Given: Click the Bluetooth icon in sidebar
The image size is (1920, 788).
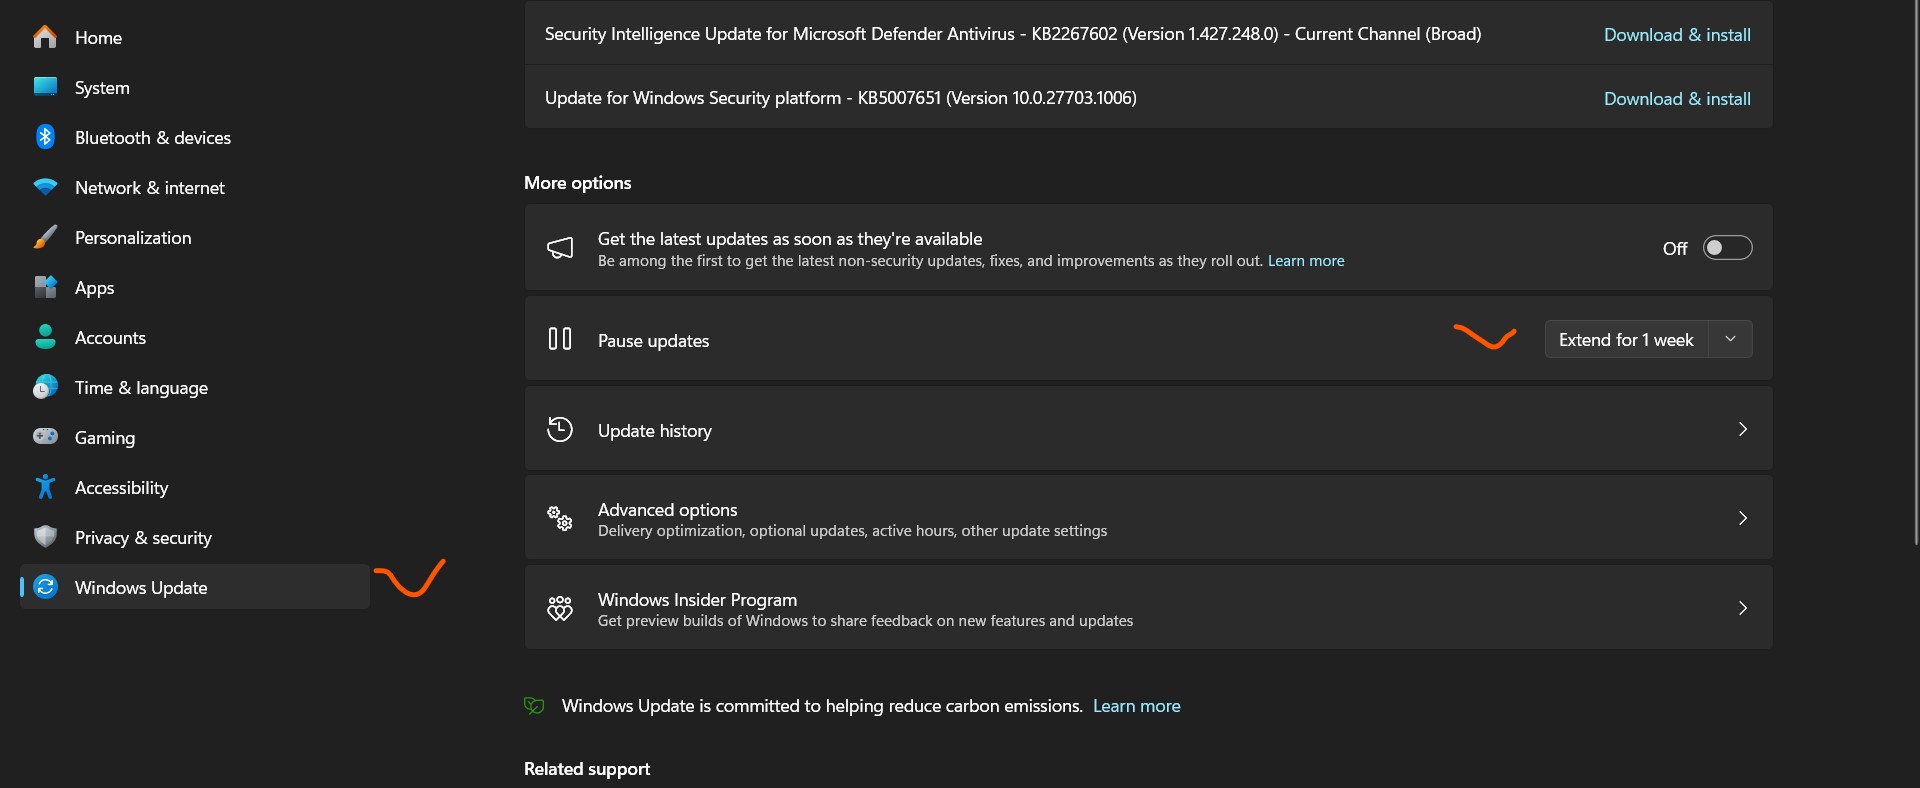Looking at the screenshot, I should coord(45,136).
